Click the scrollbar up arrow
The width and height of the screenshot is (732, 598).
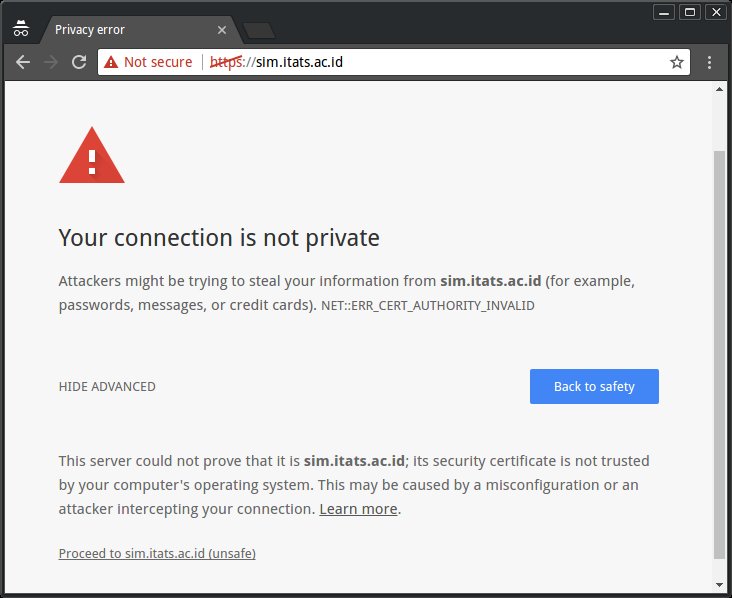[719, 89]
